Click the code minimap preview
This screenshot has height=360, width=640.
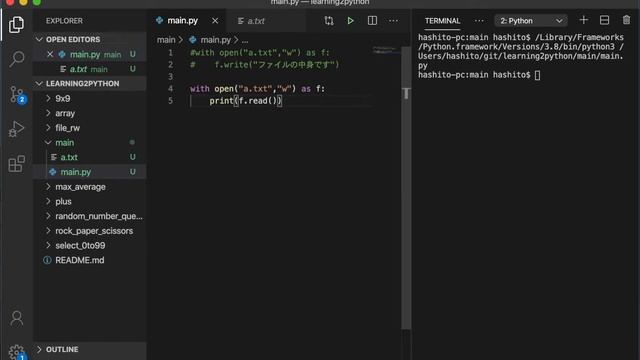pos(386,51)
